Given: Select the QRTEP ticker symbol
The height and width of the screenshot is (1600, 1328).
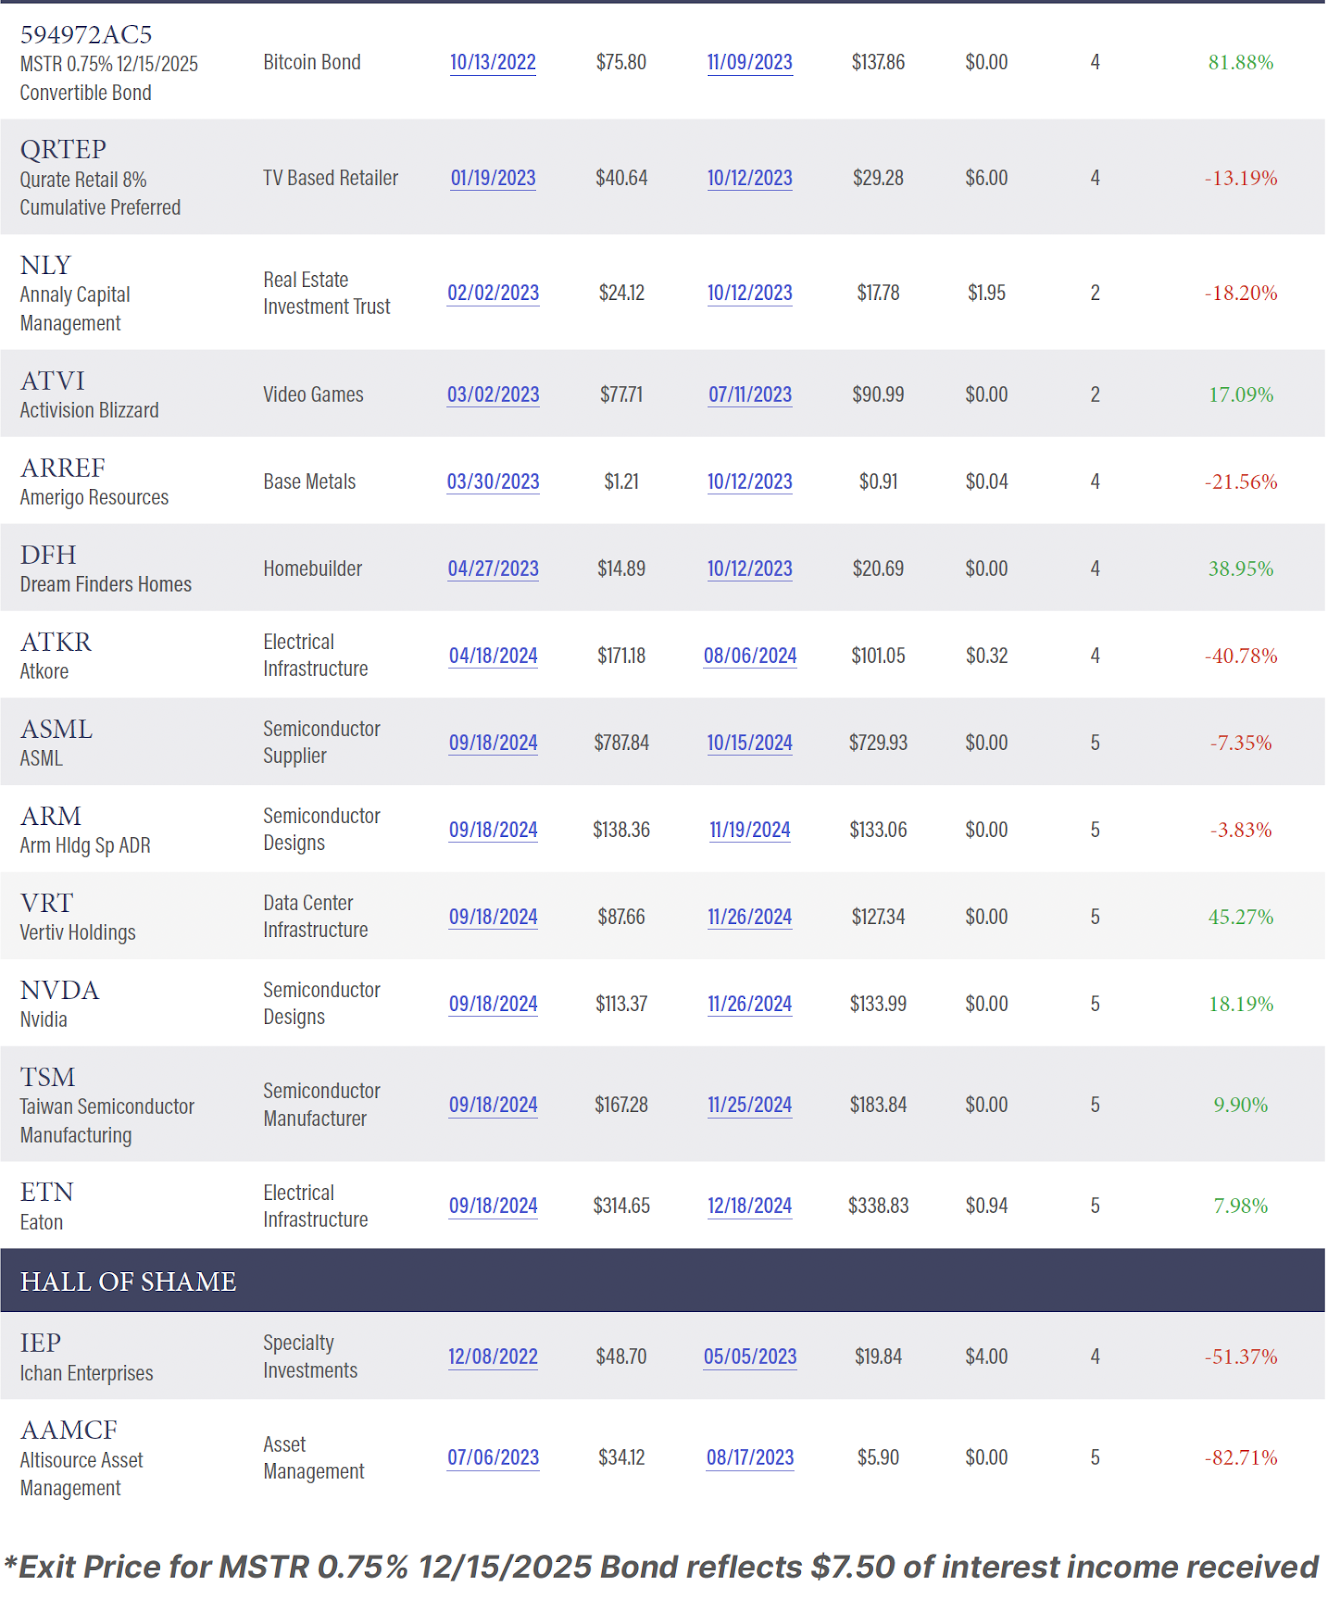Looking at the screenshot, I should (x=63, y=150).
